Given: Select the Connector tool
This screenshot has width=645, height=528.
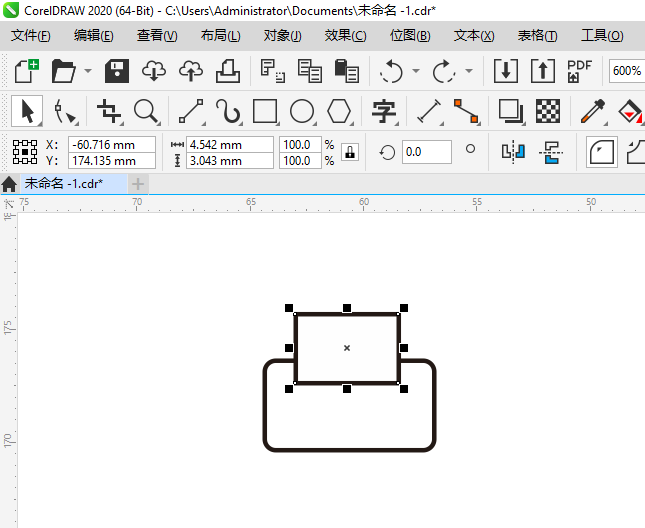Looking at the screenshot, I should click(466, 111).
